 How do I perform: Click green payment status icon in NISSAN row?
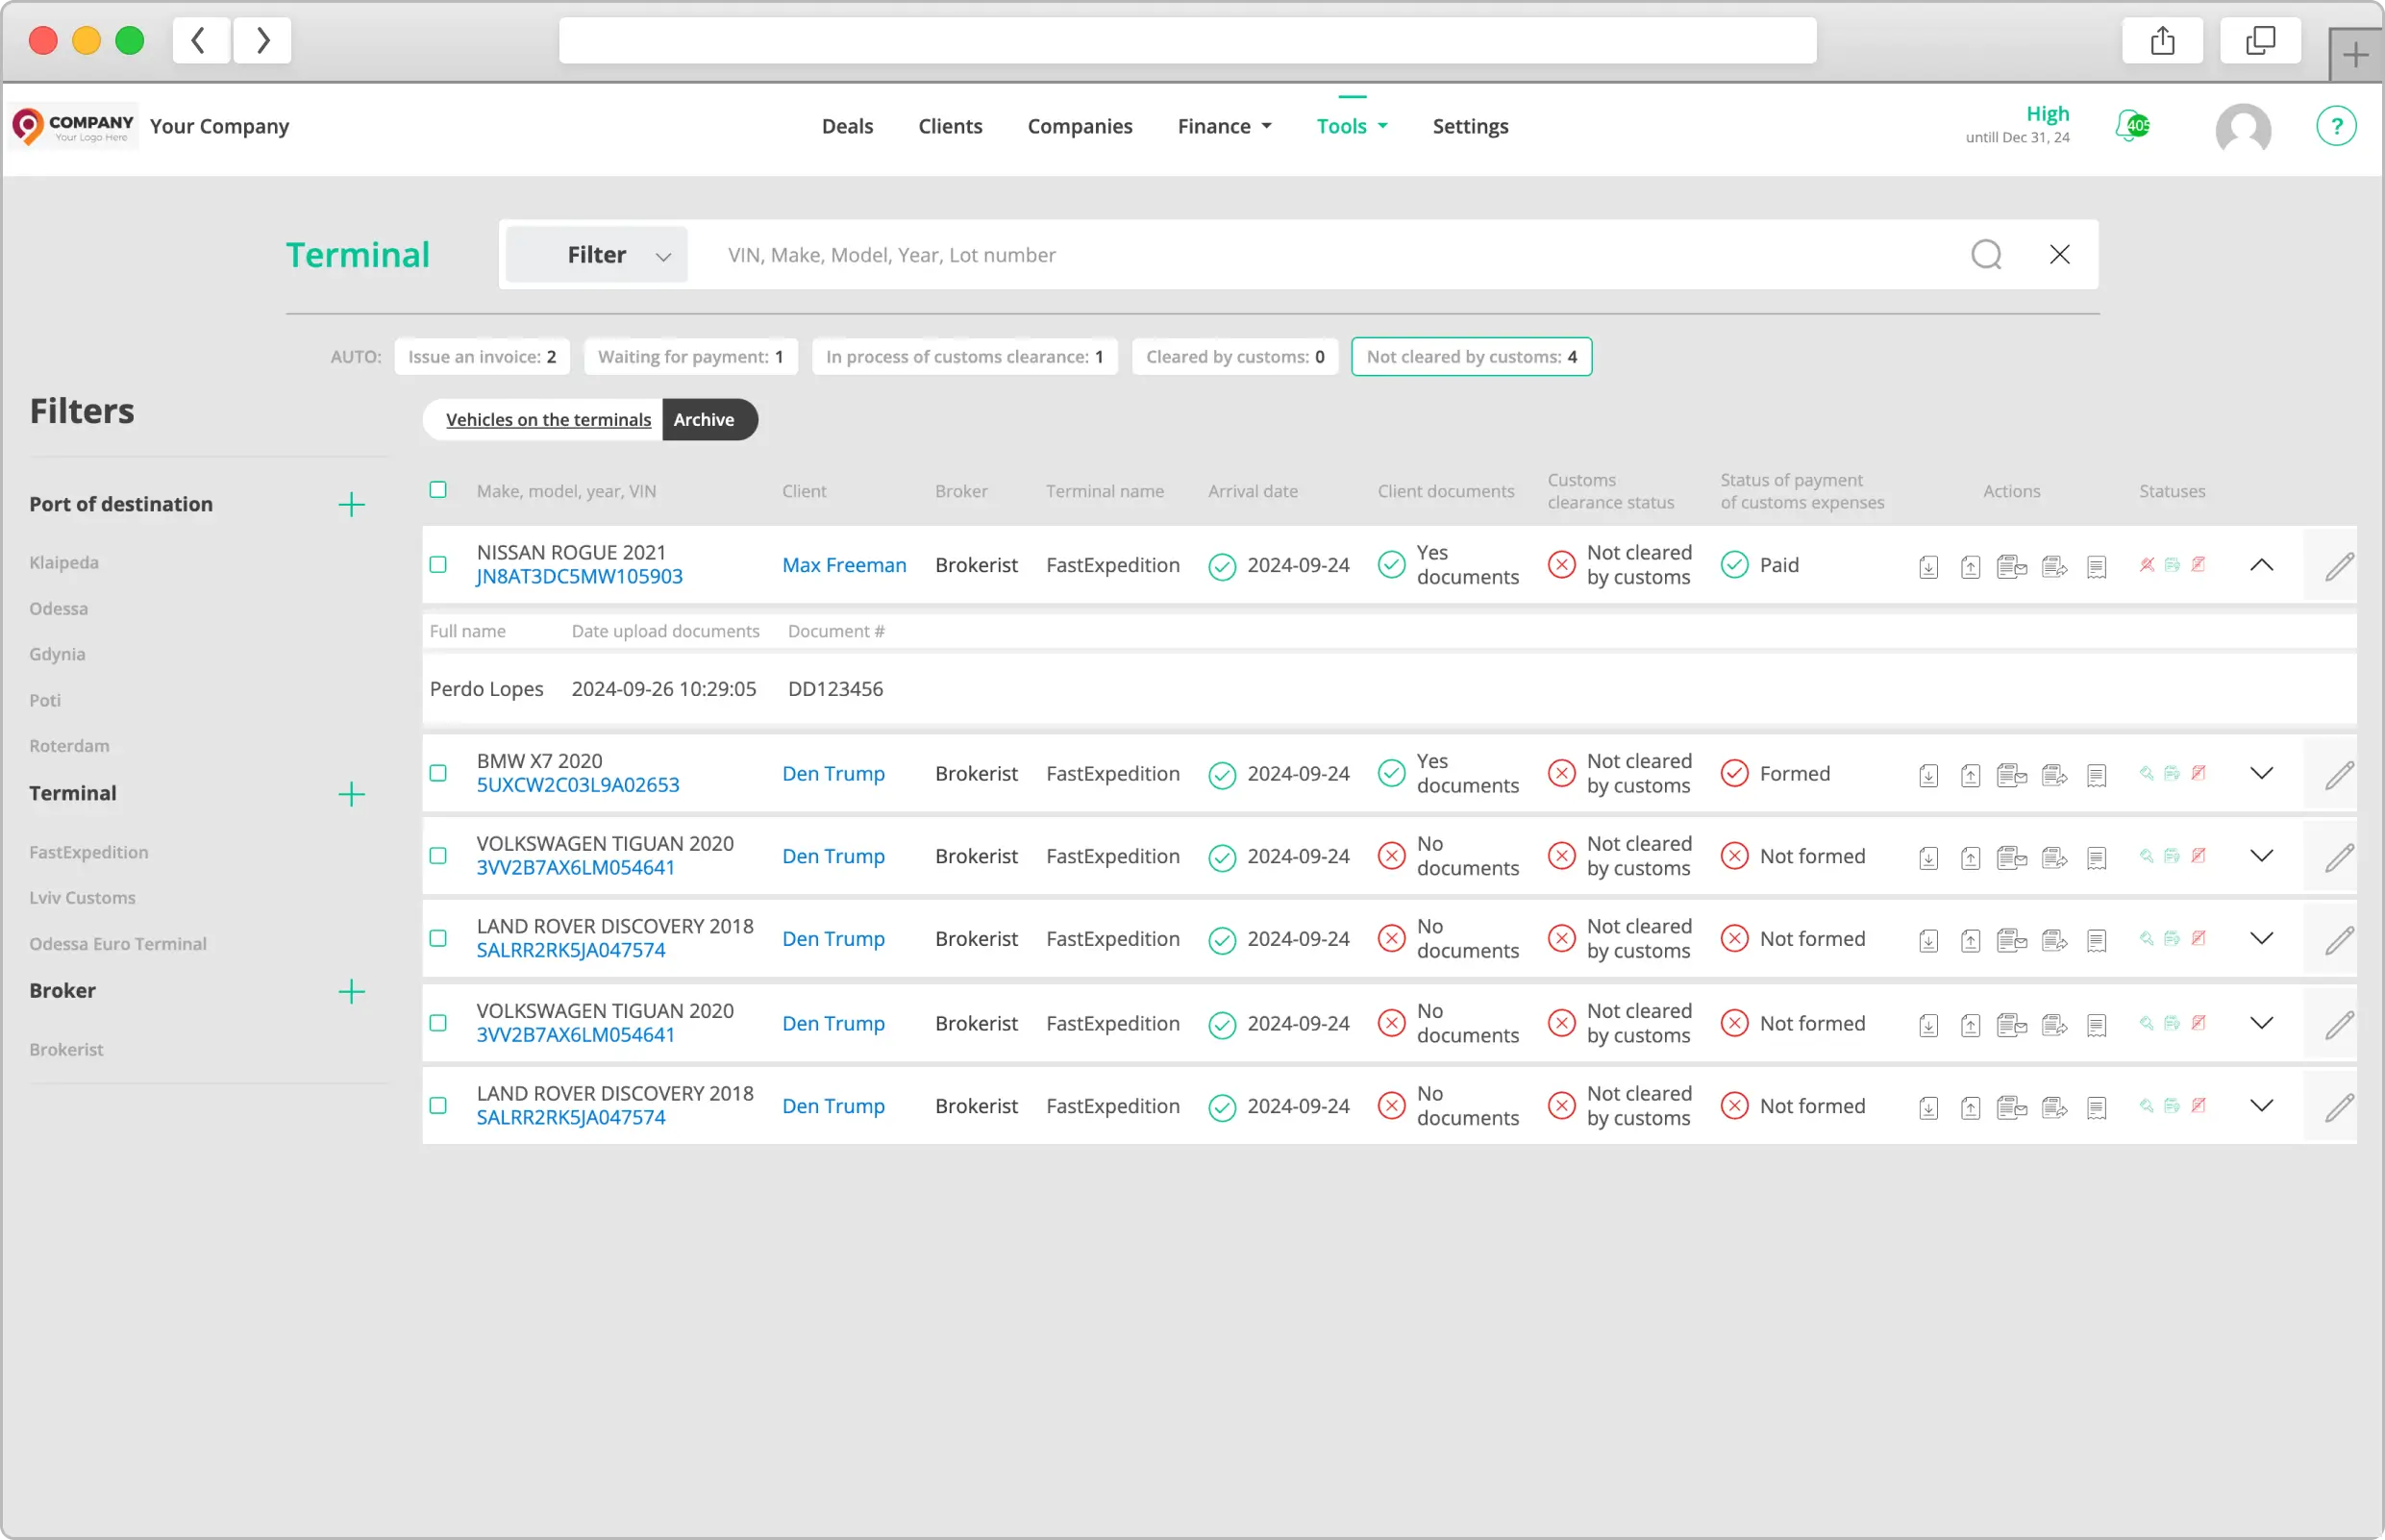pyautogui.click(x=2172, y=564)
